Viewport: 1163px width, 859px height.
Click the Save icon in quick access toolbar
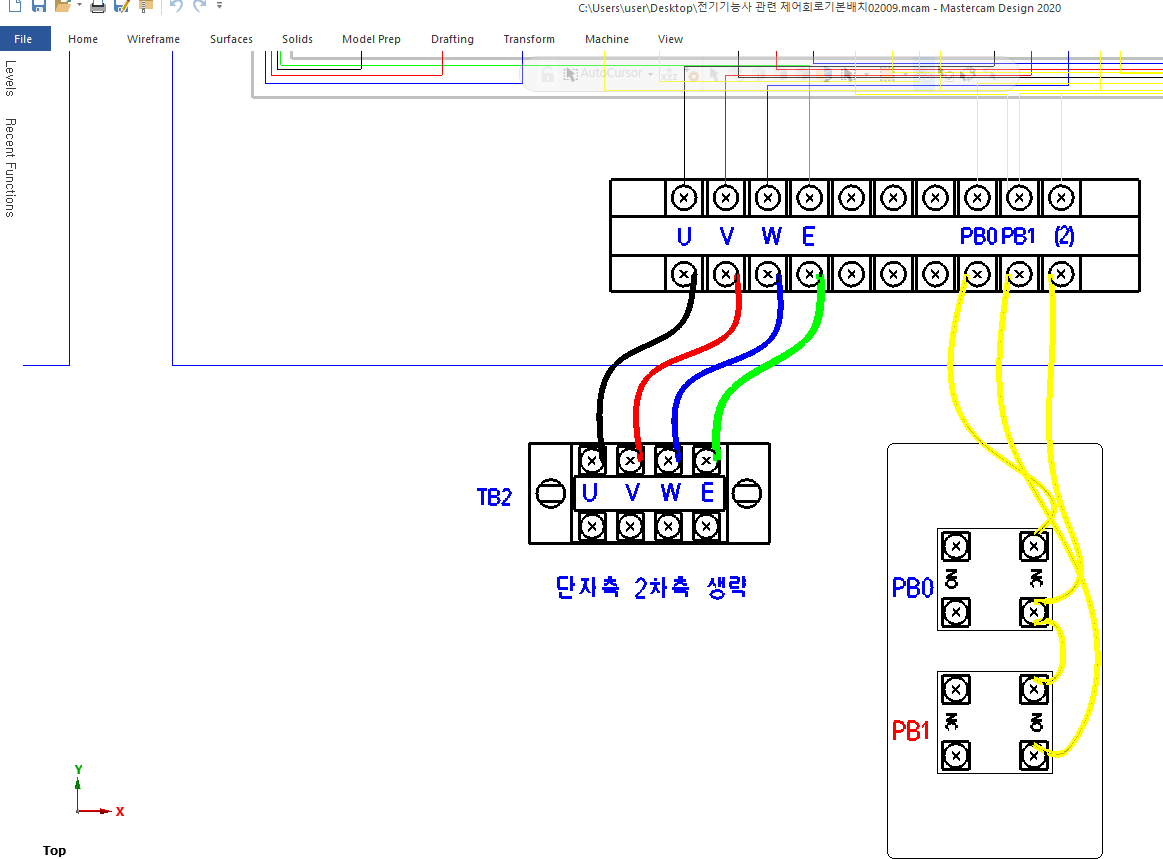coord(39,6)
